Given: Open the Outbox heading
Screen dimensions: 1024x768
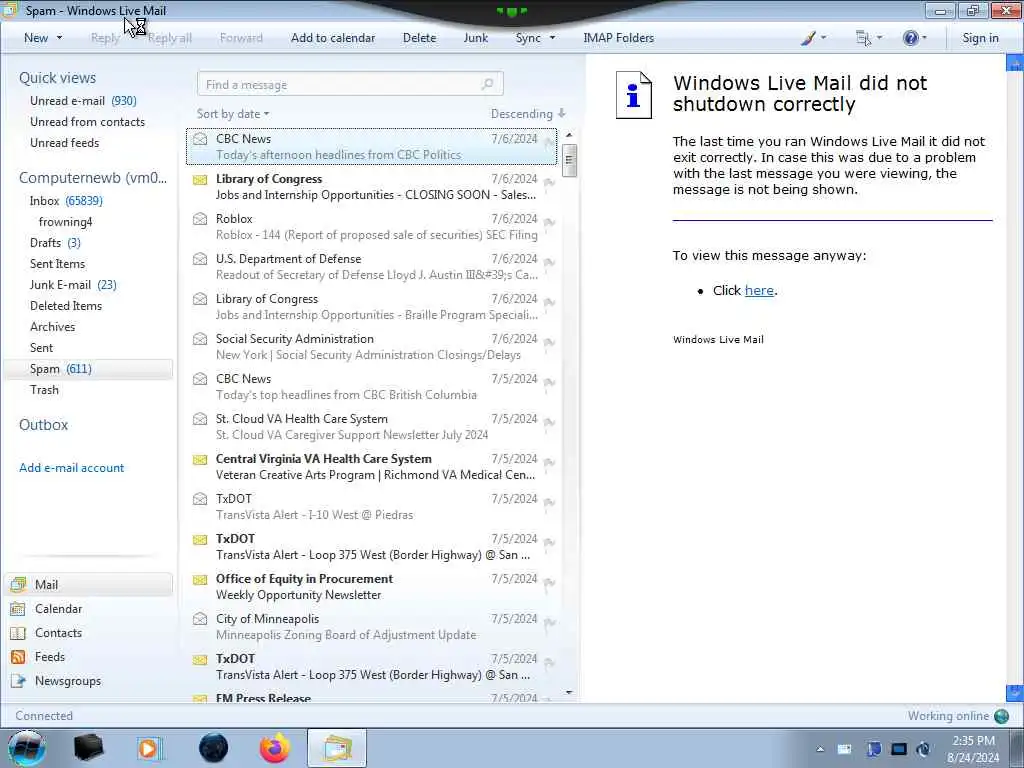Looking at the screenshot, I should click(x=43, y=424).
